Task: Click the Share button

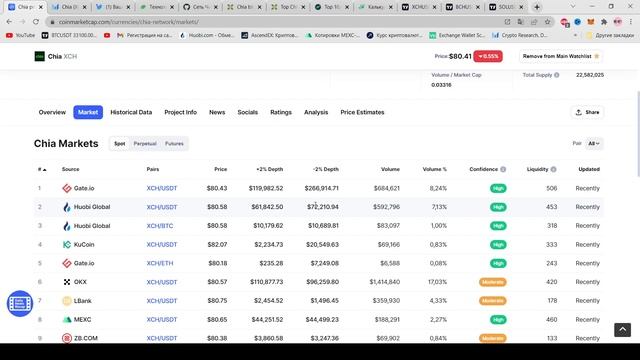Action: 587,112
